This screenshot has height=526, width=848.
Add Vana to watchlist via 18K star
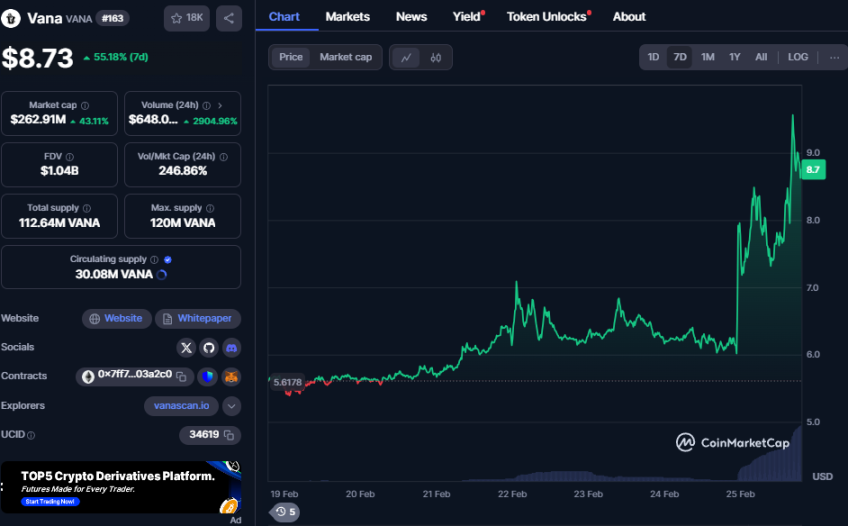[186, 18]
